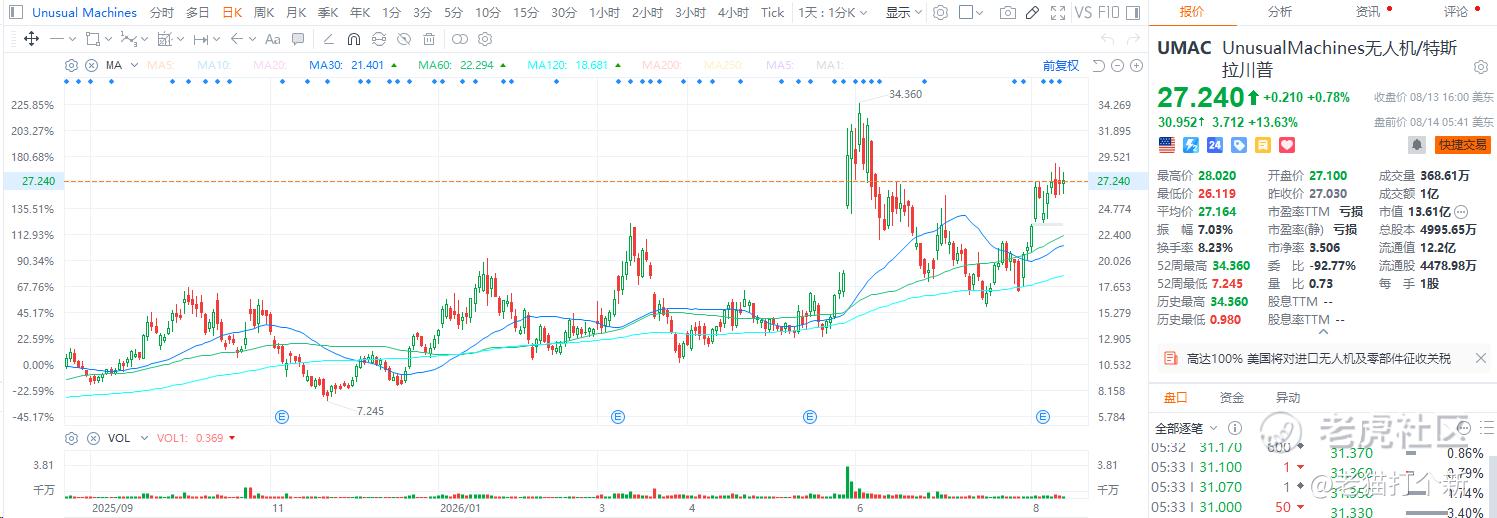Select the arrow drawing tool
Screen dimensions: 1497x518
[237, 39]
